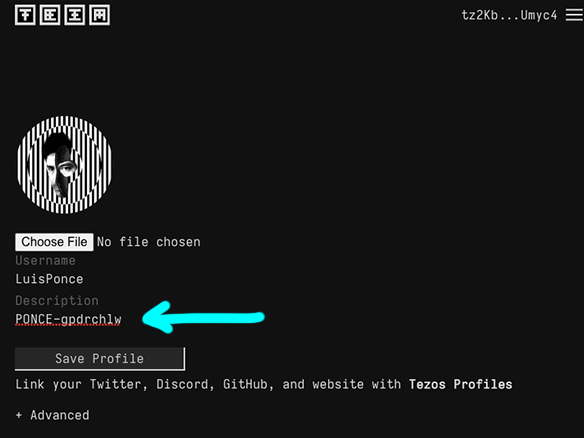
Task: Click the cyan arrow annotation
Action: (203, 317)
